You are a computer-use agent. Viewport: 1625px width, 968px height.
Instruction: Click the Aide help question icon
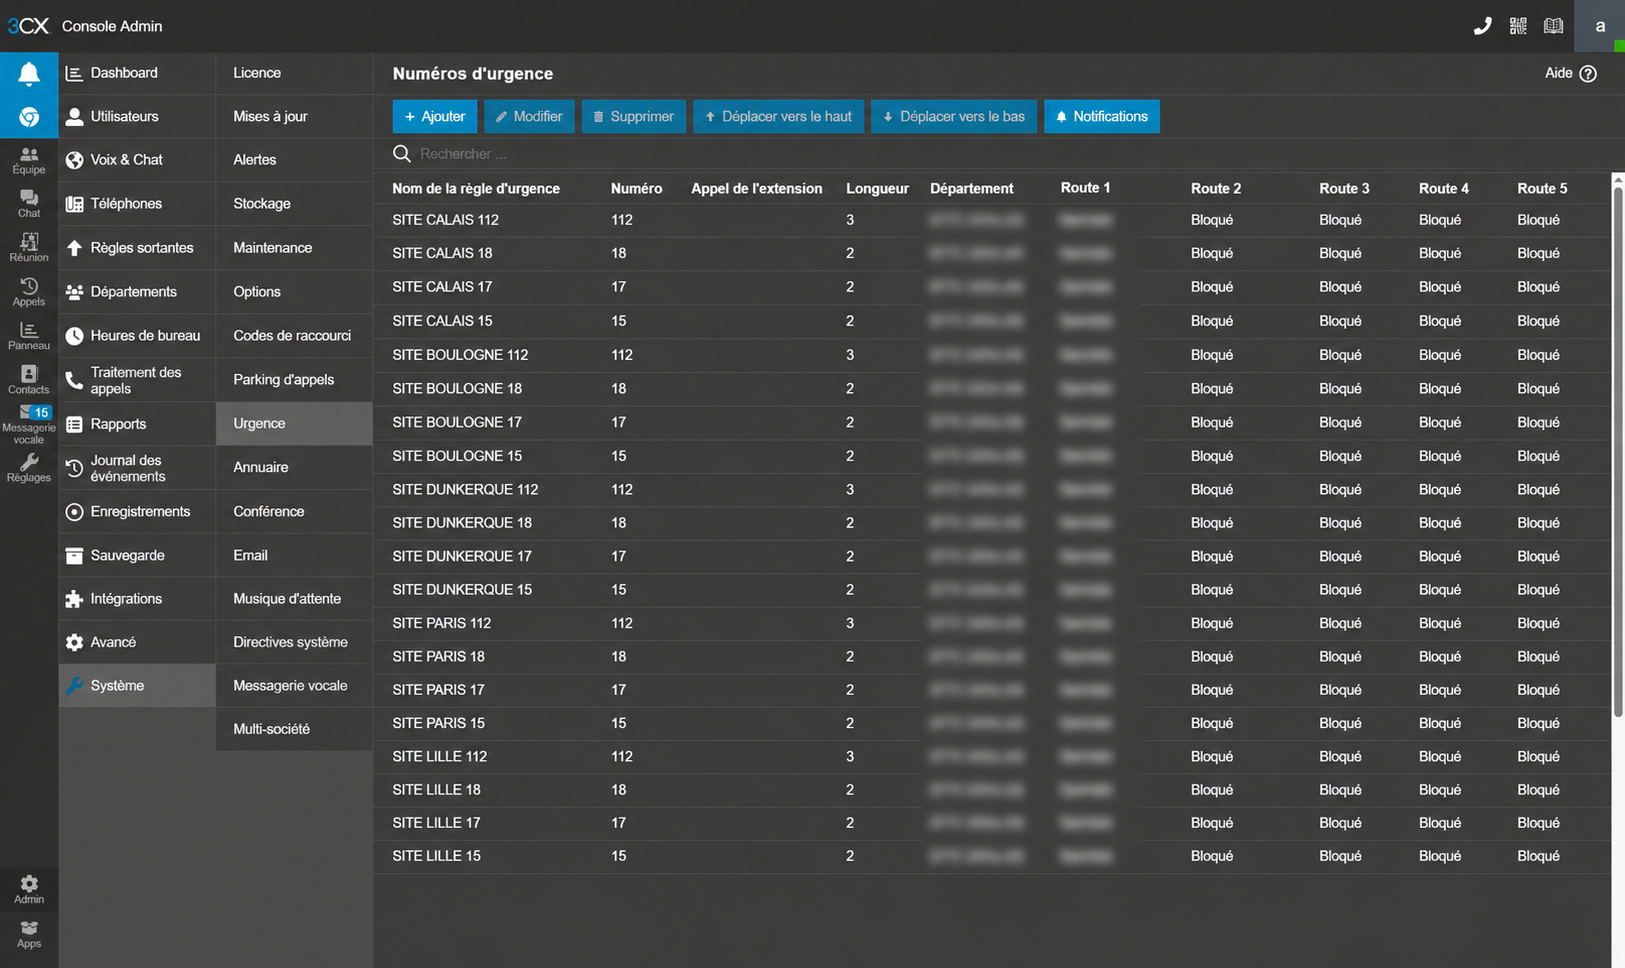1588,73
